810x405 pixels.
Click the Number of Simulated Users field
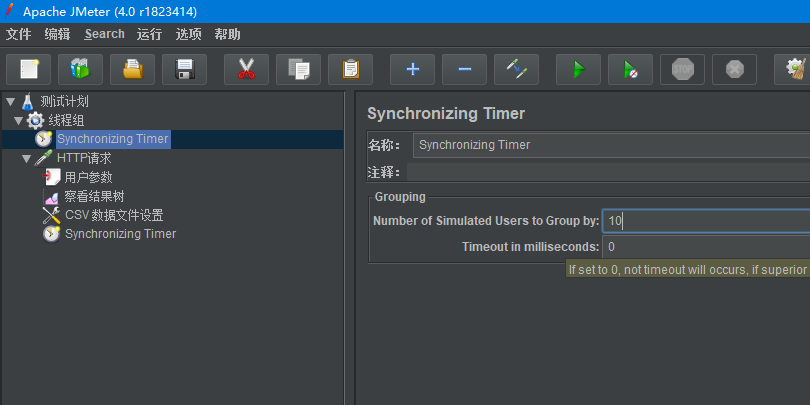(706, 222)
